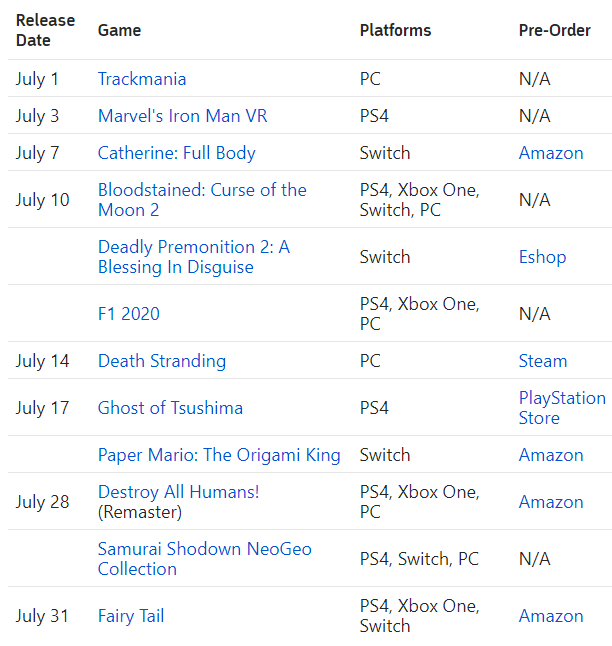Open Amazon pre-order link for Fairy Tail
Viewport: 612px width, 646px height.
click(x=551, y=616)
